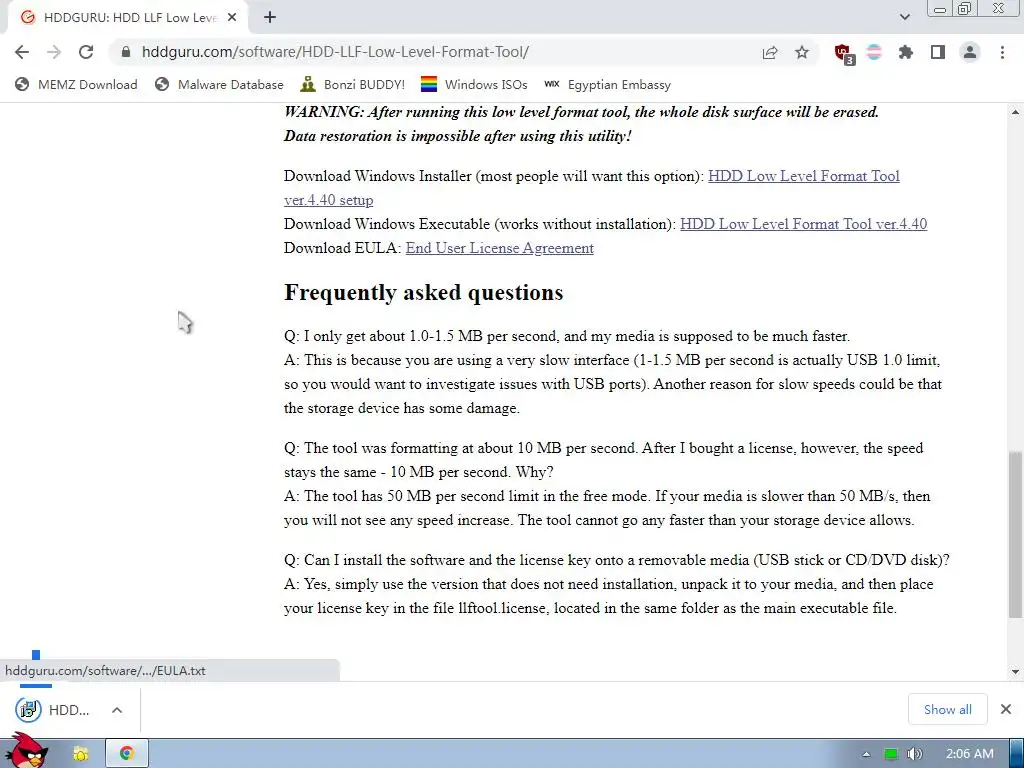Click Show all downloads

pos(947,709)
